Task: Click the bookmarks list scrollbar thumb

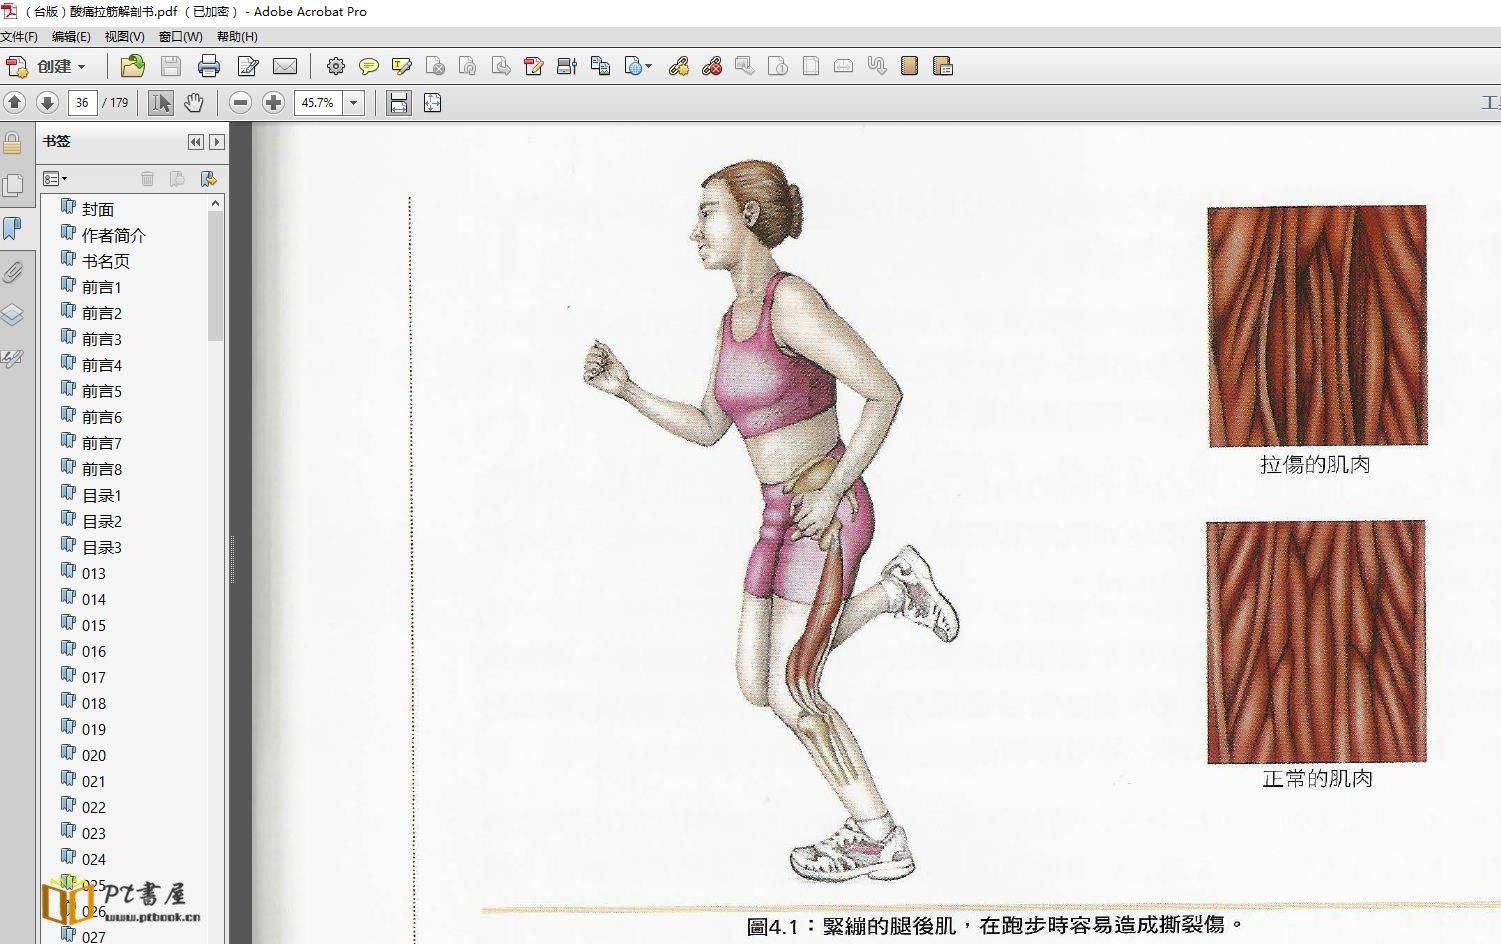Action: [215, 277]
